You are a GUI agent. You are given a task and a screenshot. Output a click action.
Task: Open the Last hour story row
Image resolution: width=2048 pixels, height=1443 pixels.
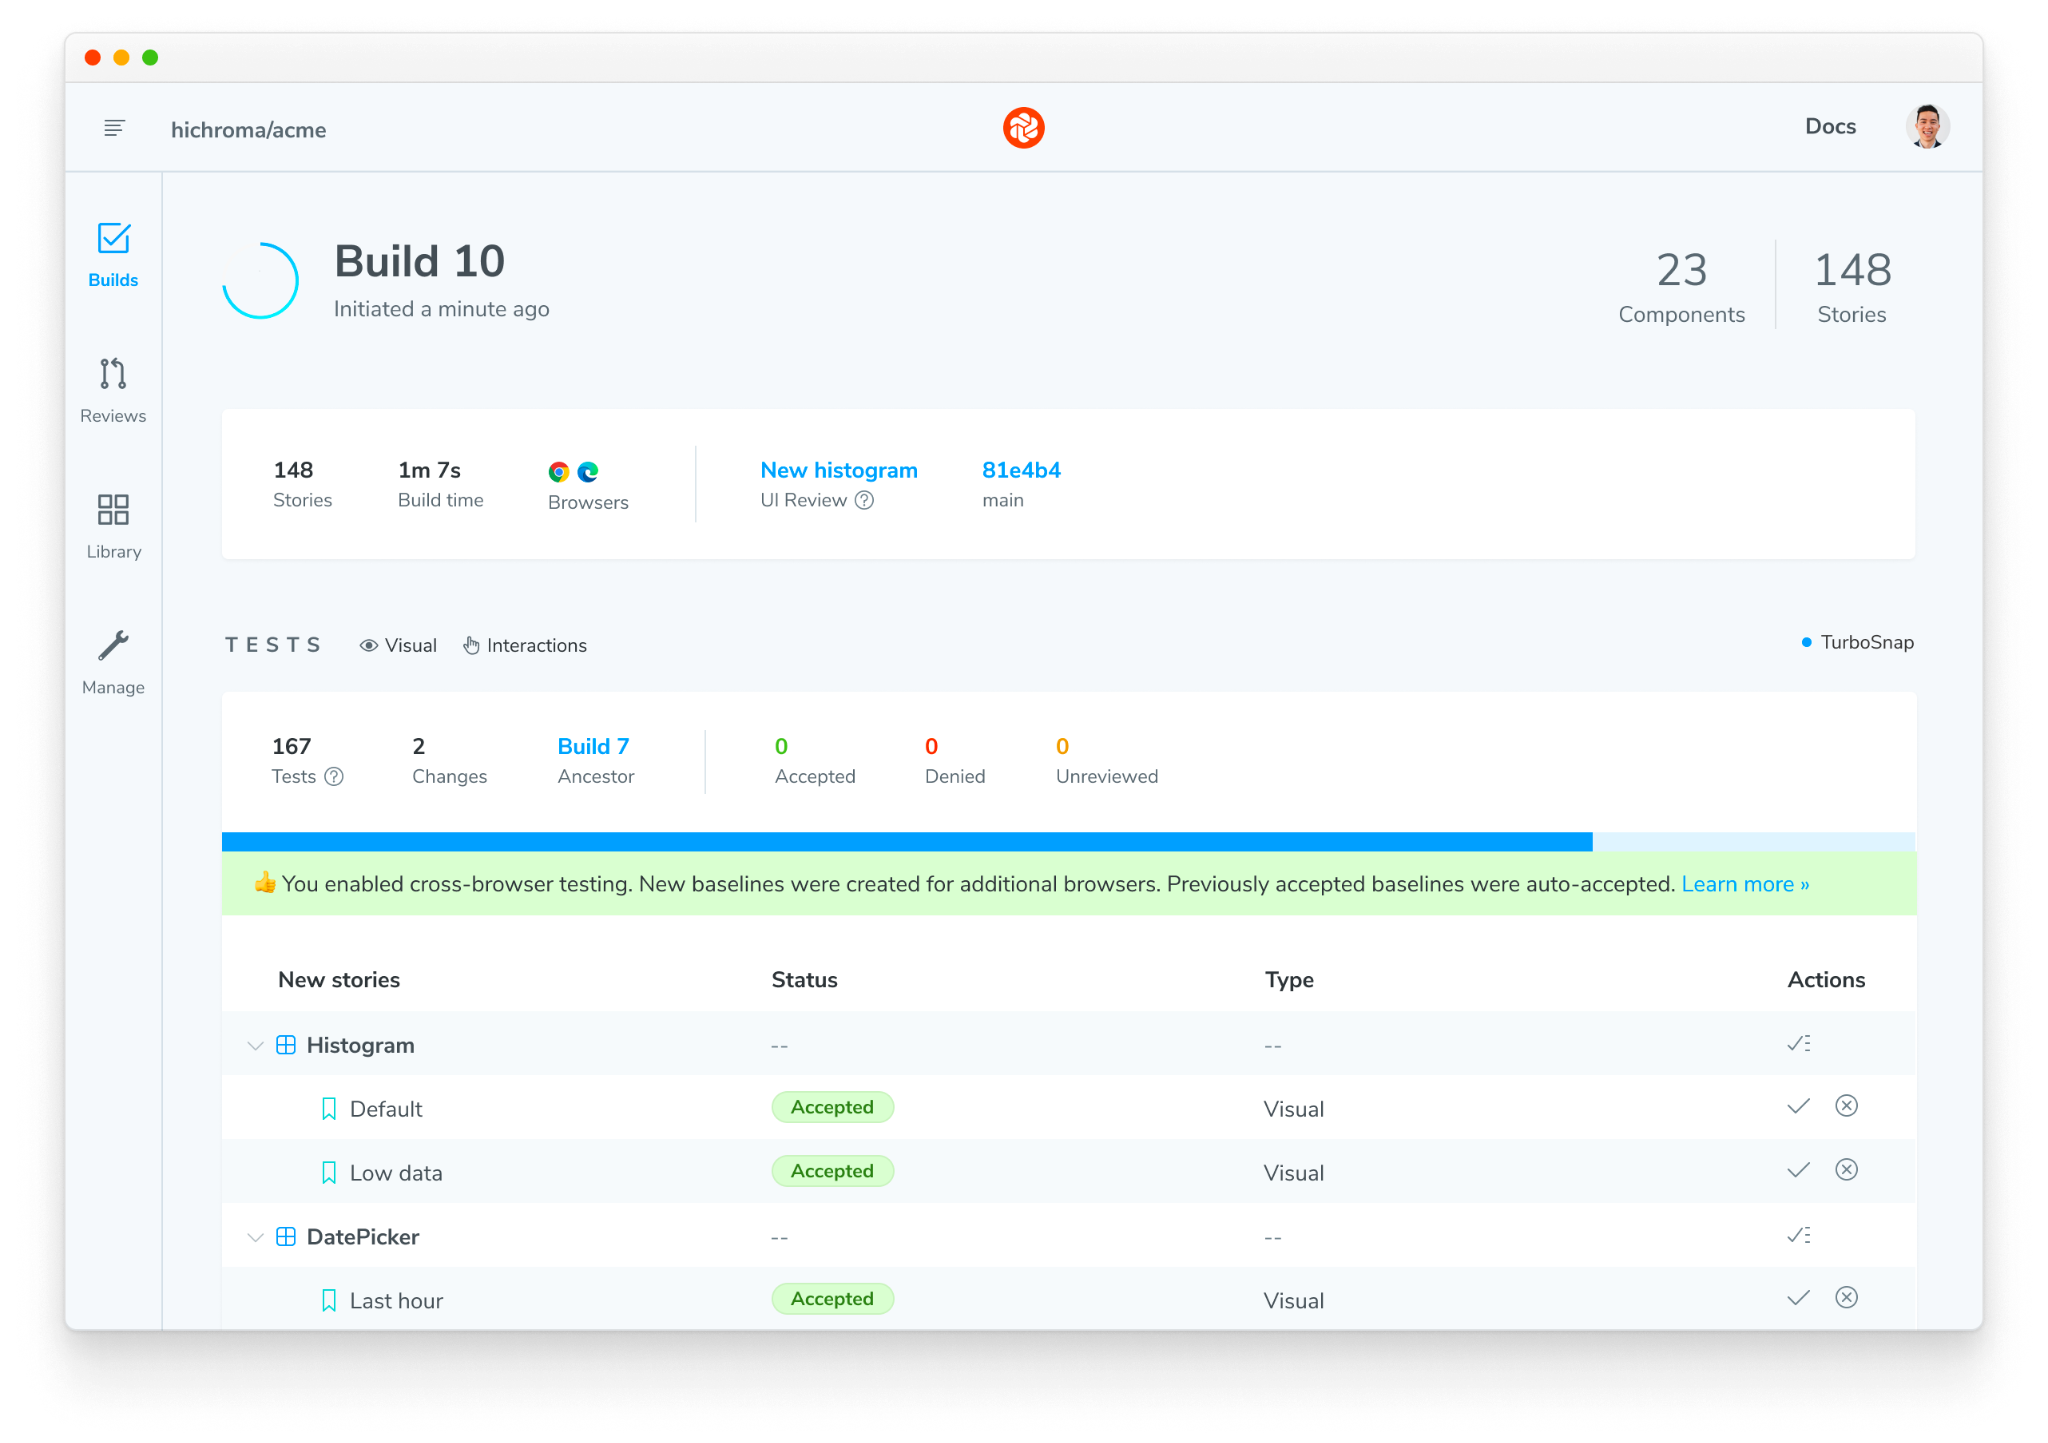(1068, 1299)
